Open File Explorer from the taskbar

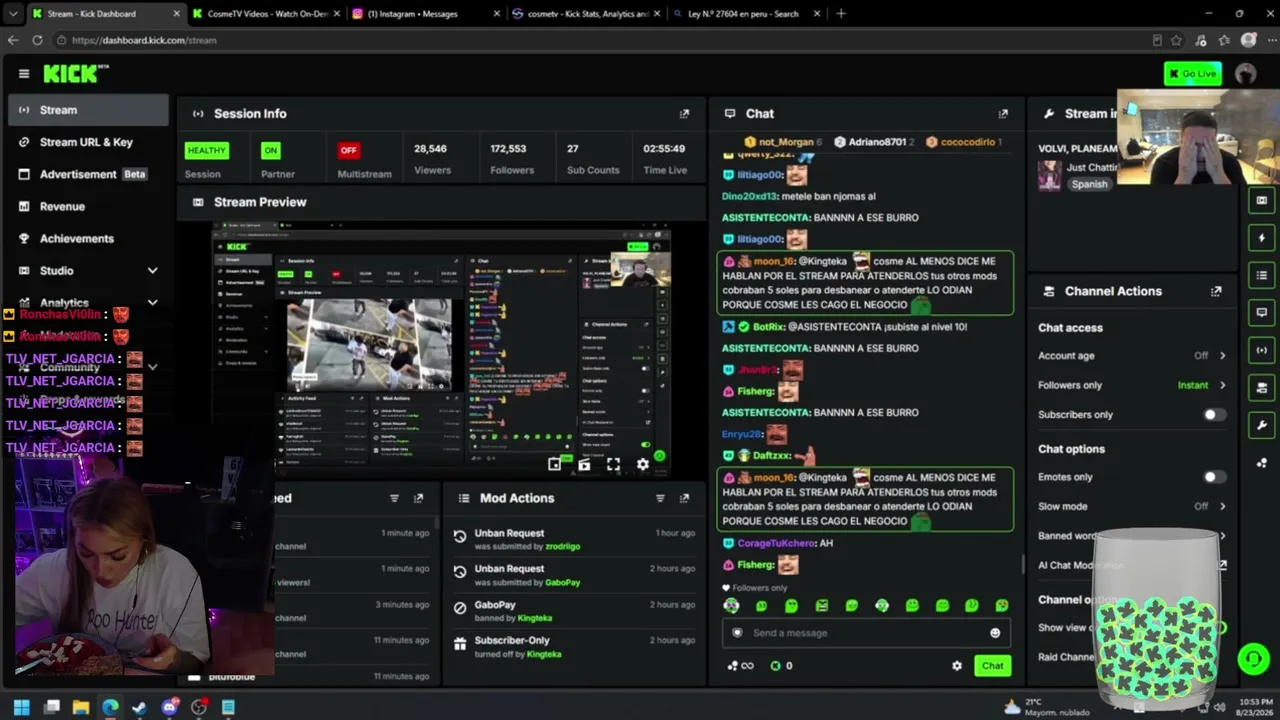coord(81,707)
